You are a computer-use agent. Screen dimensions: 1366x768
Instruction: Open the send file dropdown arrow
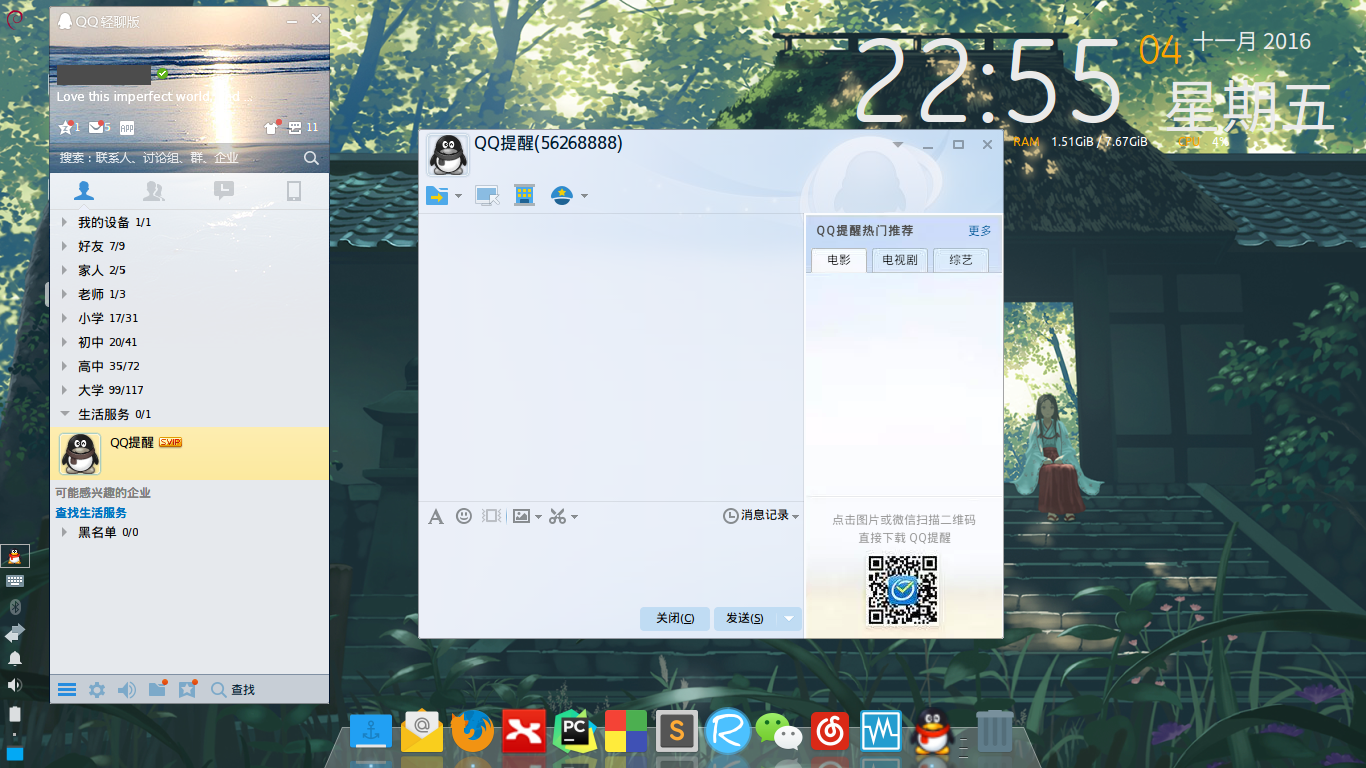coord(458,196)
